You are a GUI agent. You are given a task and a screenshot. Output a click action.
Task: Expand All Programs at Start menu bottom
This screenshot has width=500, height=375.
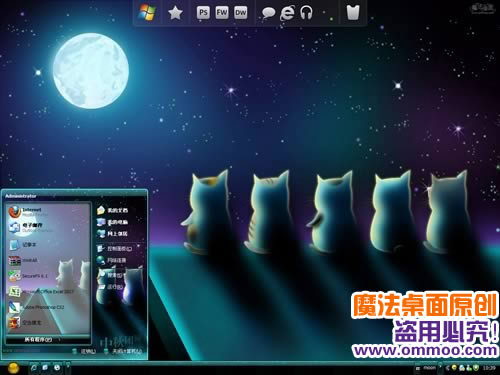point(42,340)
